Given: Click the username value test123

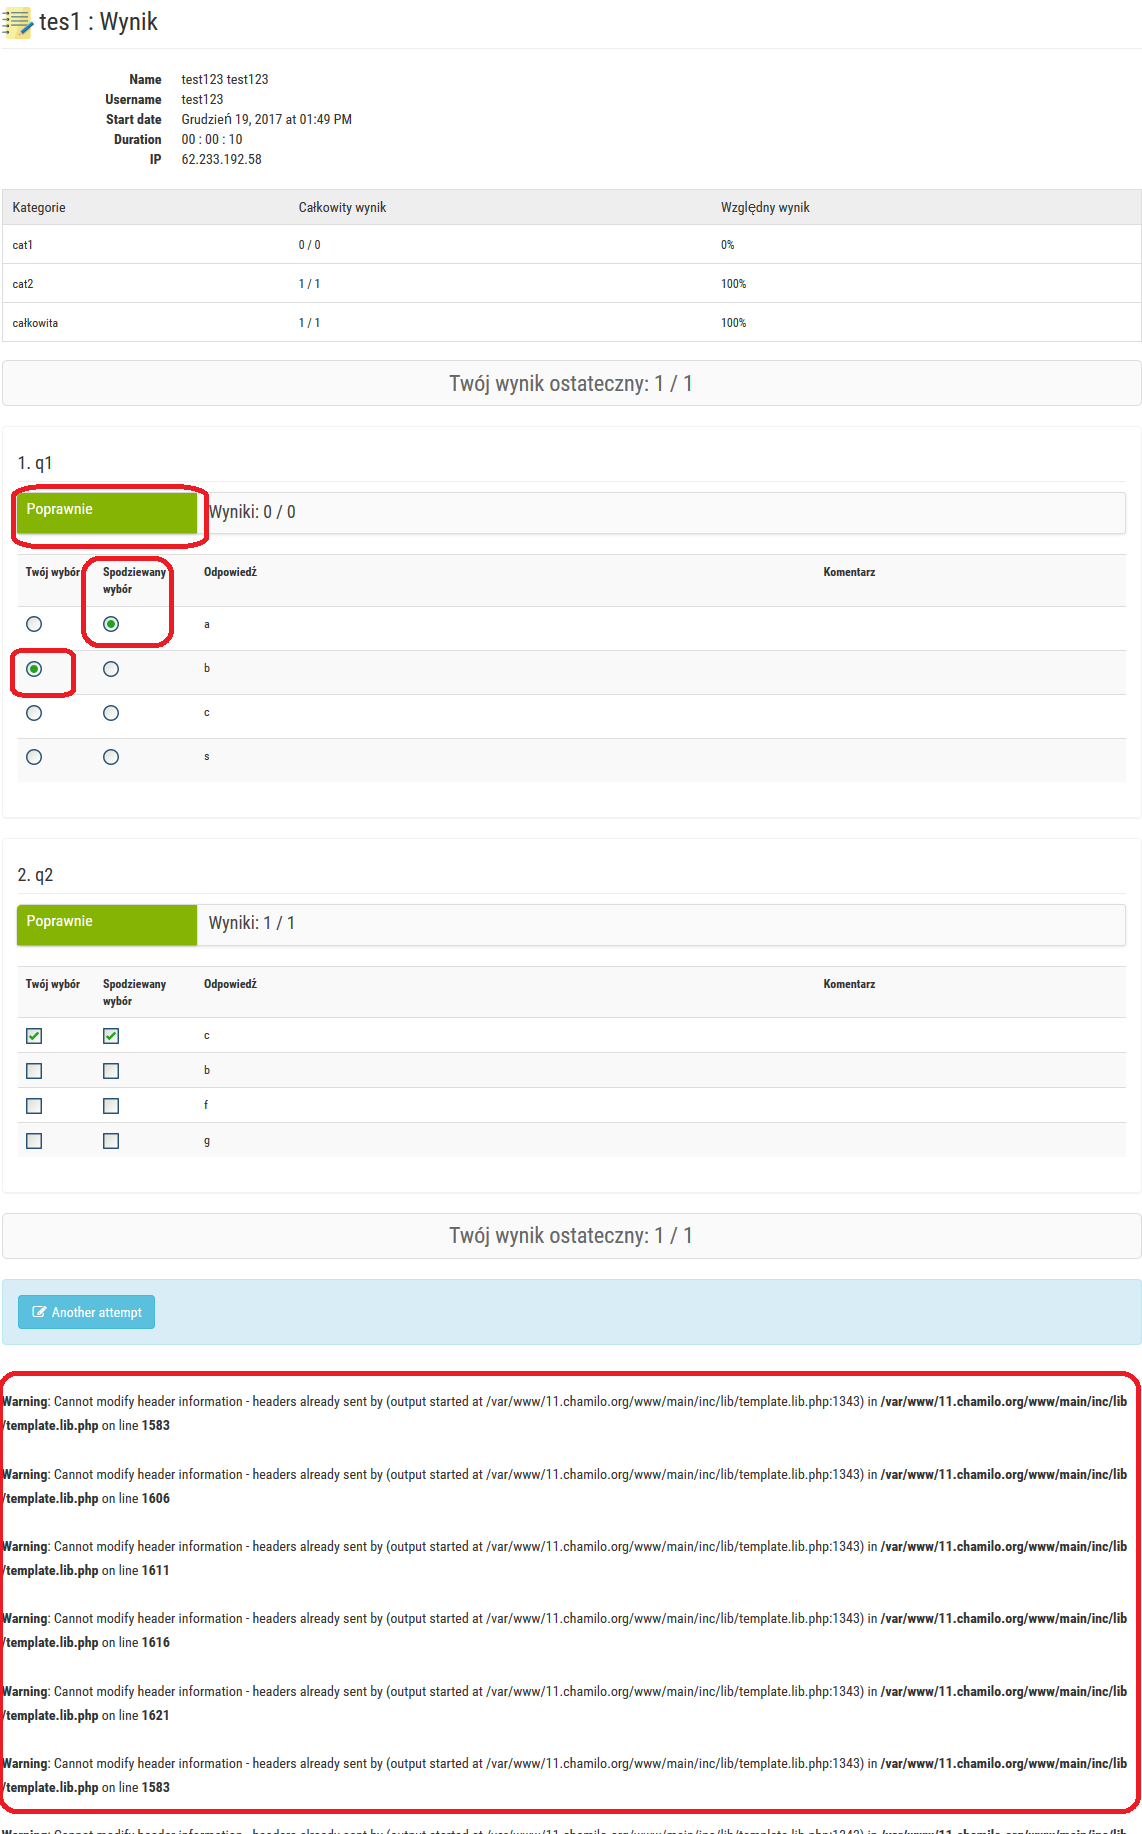Looking at the screenshot, I should click(202, 99).
